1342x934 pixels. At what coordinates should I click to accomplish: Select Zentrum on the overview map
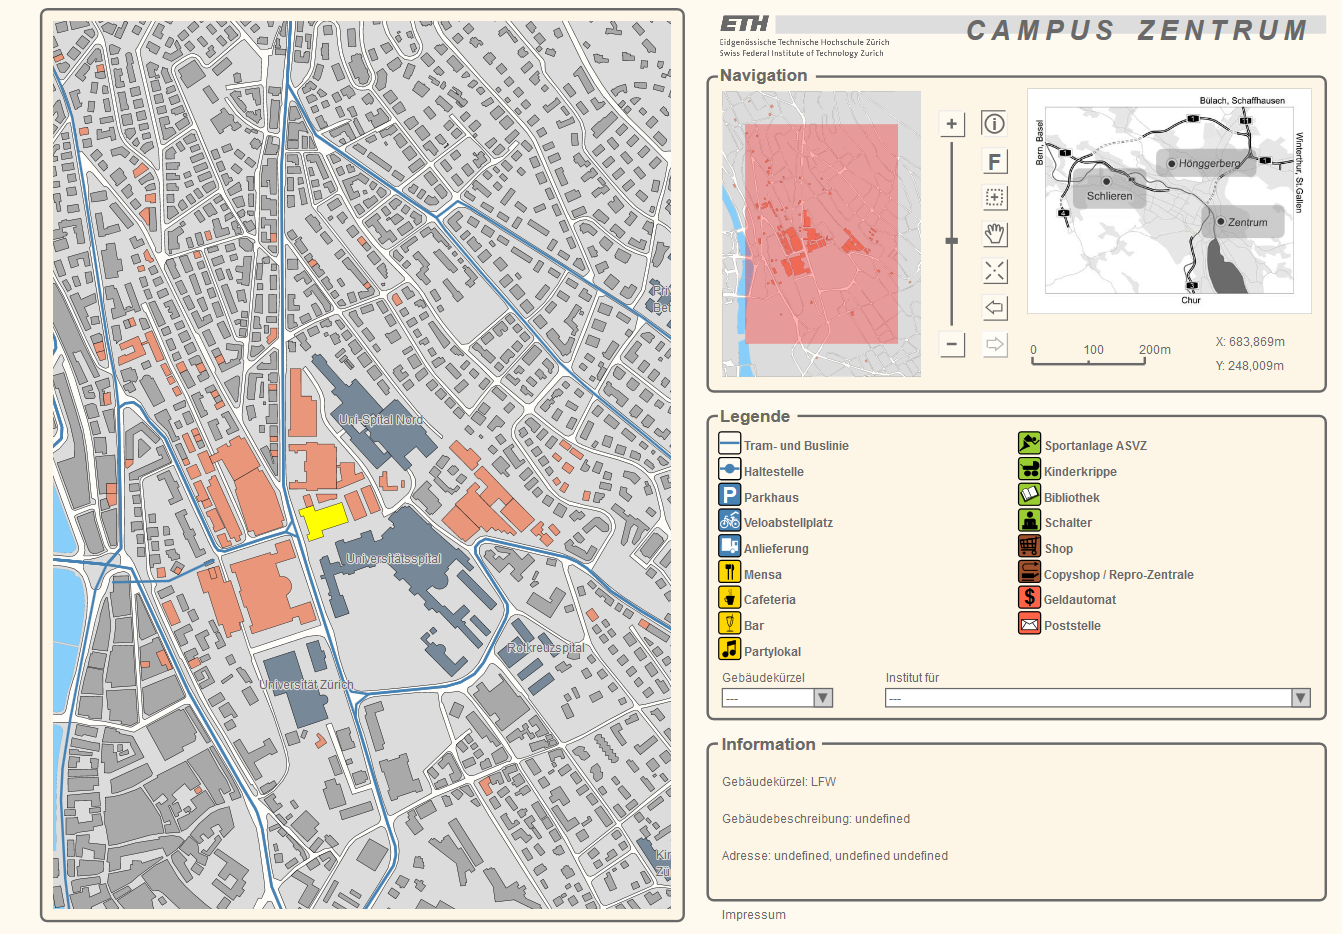(x=1245, y=222)
